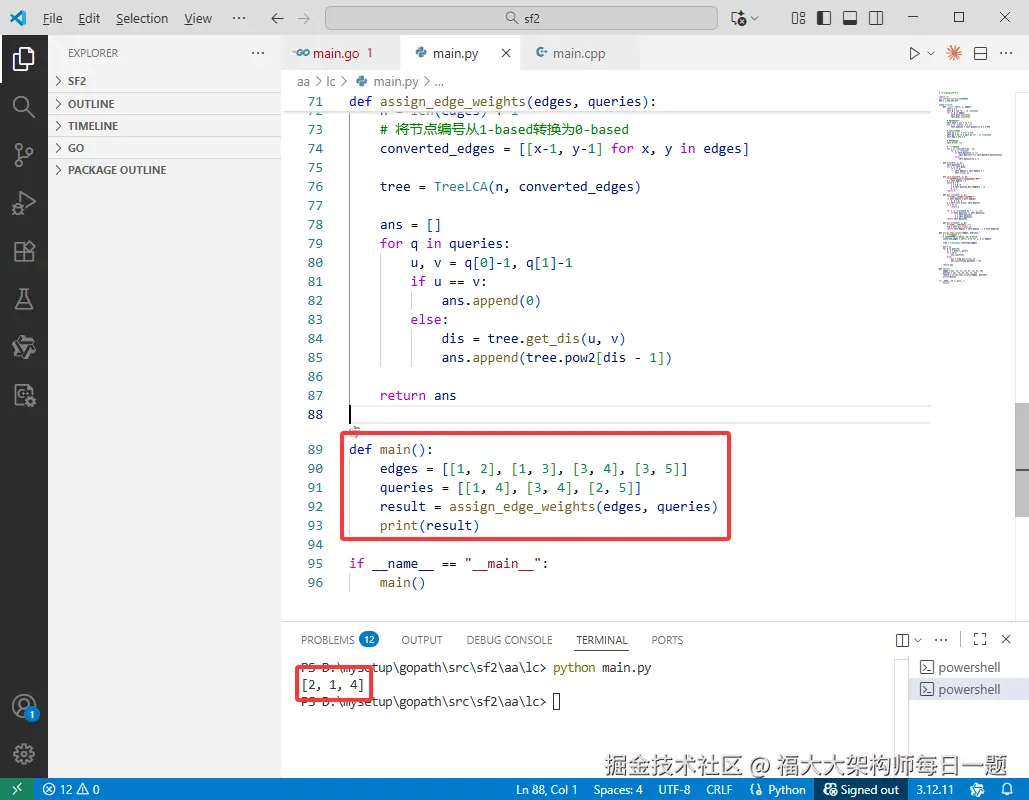Show errors and warnings count in status bar
This screenshot has width=1029, height=800.
(71, 789)
